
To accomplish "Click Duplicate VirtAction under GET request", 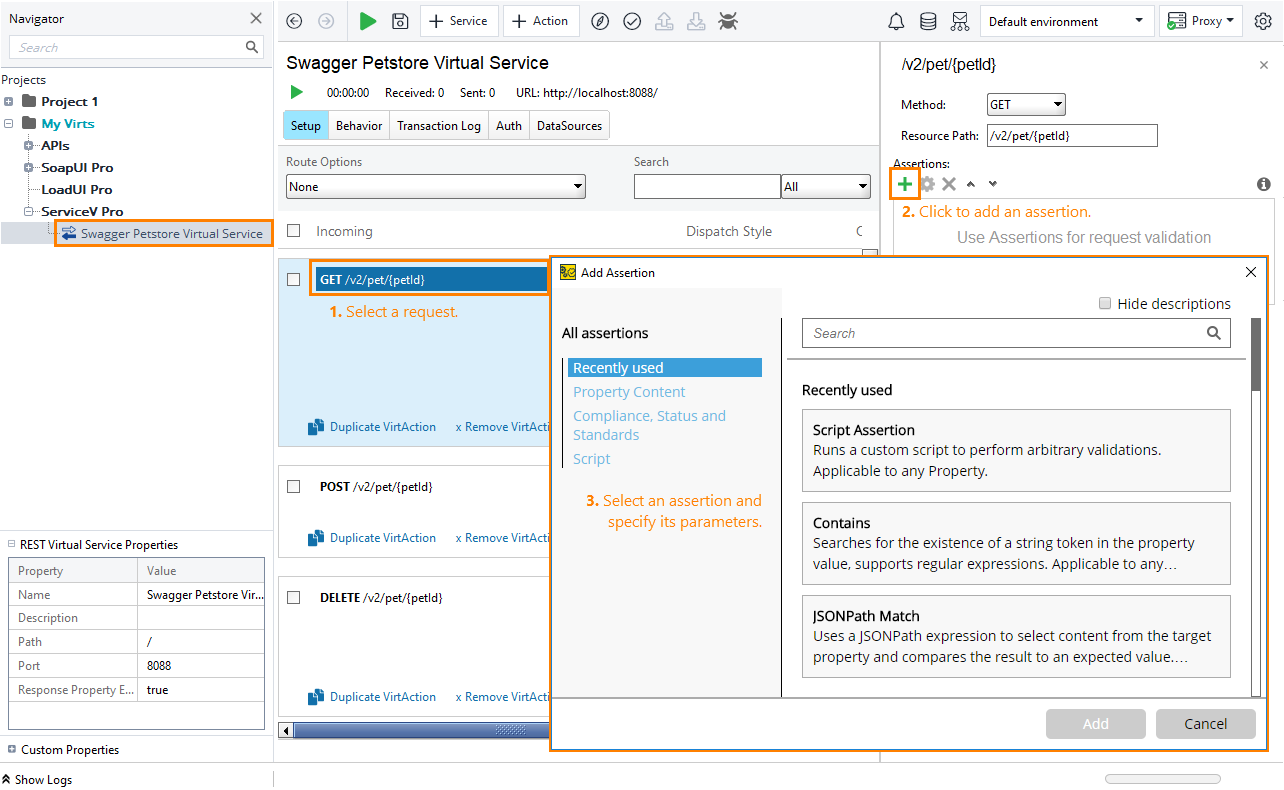I will 372,427.
